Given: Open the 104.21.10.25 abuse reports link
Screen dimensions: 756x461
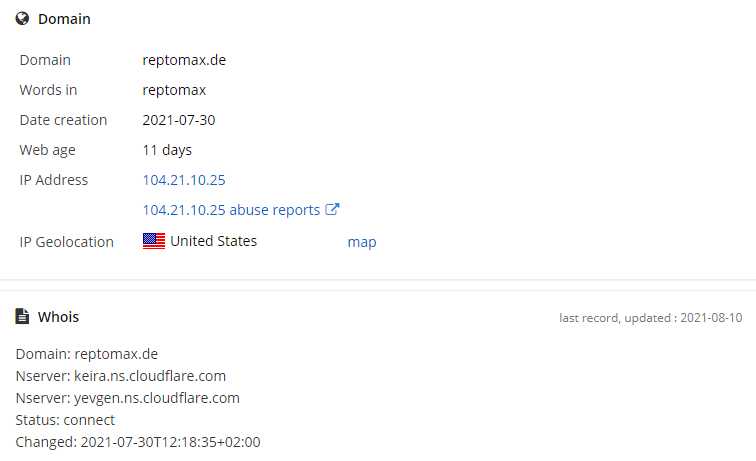Looking at the screenshot, I should click(x=231, y=210).
